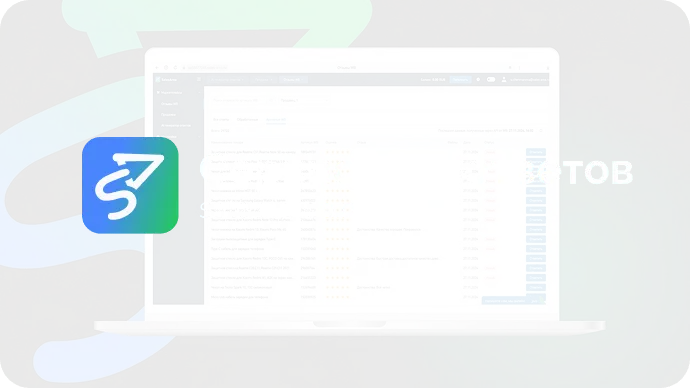
Task: Open the Продажи dropdown in top bar
Action: pos(264,80)
